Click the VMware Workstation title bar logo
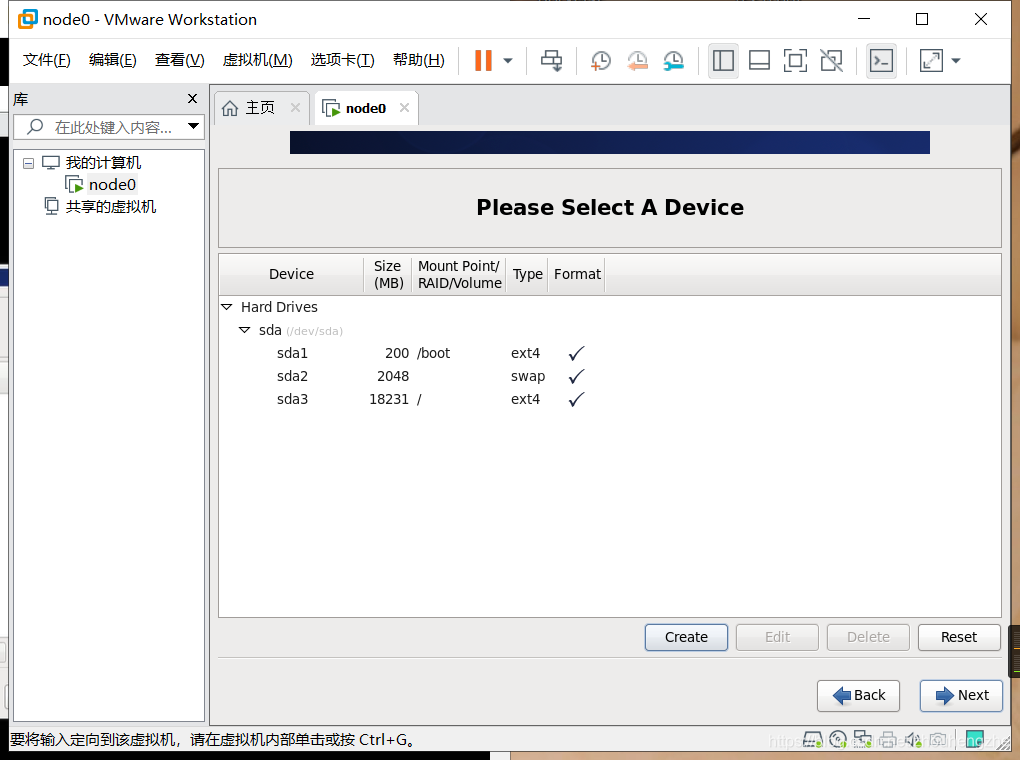1020x760 pixels. 27,20
